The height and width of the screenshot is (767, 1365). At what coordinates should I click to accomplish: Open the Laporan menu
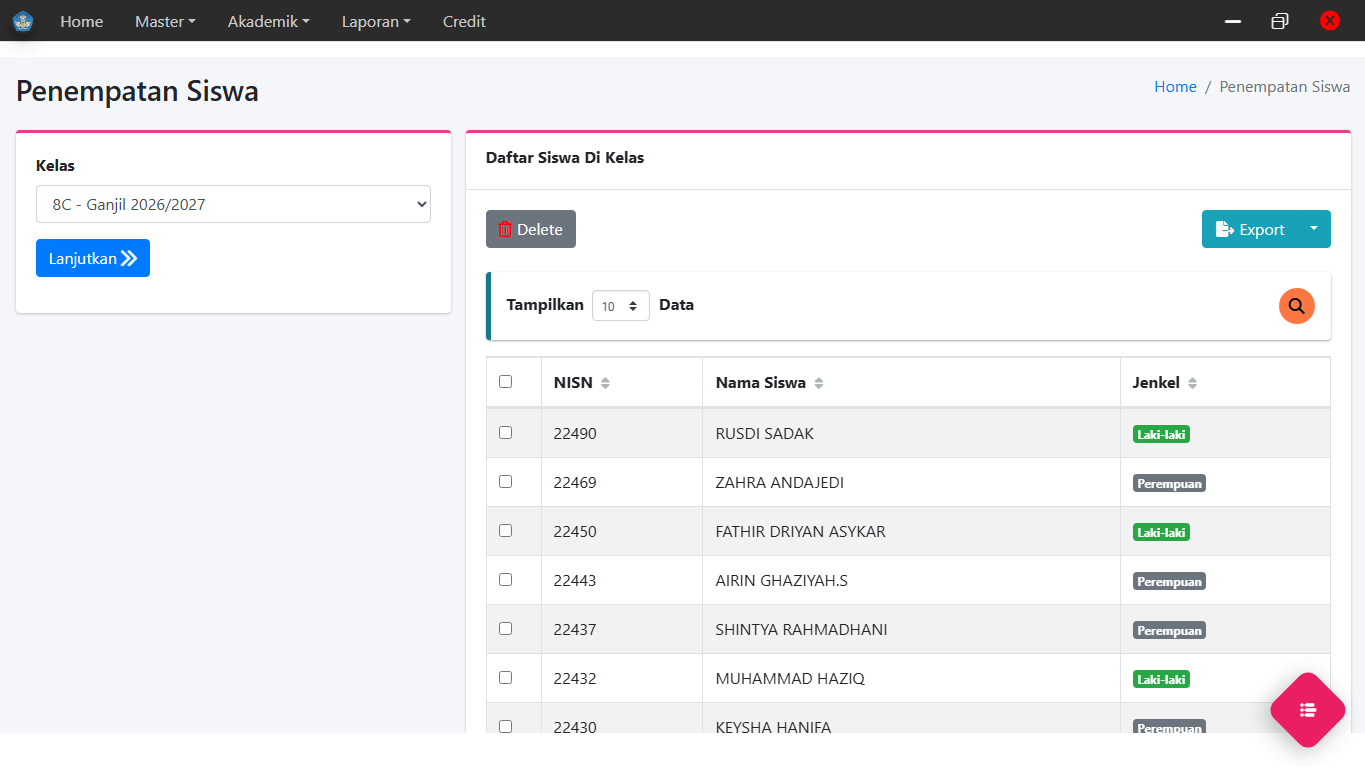click(376, 21)
